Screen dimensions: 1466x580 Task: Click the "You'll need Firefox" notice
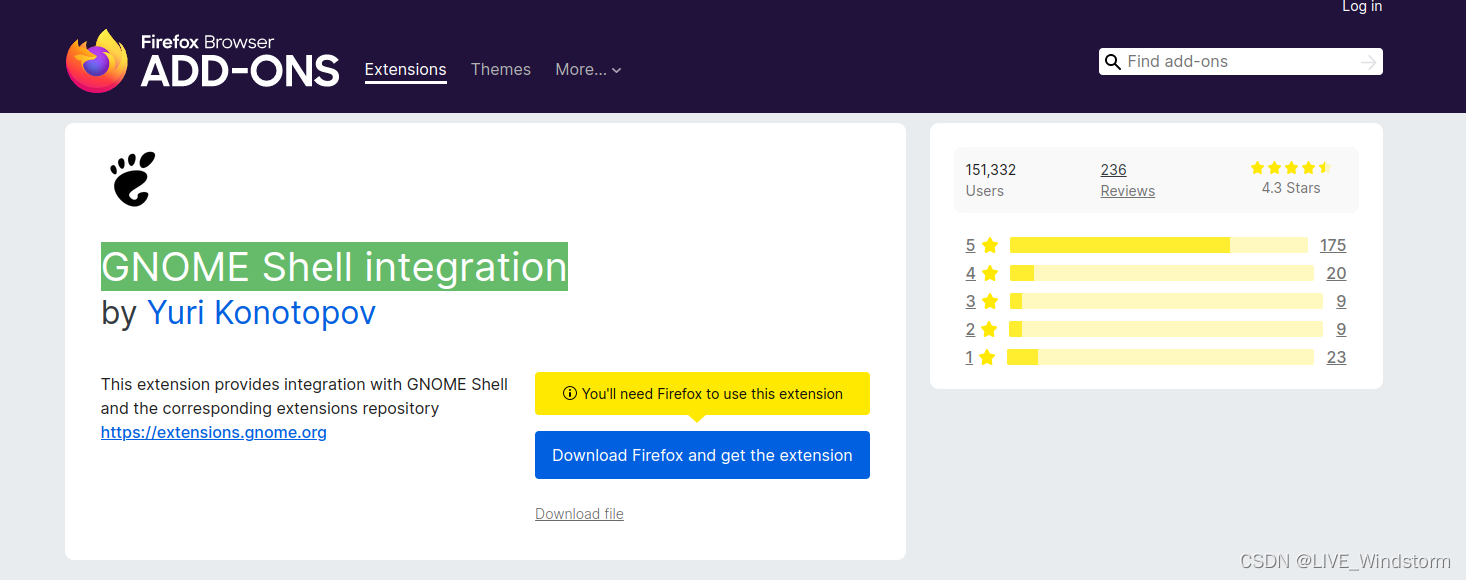pos(702,394)
